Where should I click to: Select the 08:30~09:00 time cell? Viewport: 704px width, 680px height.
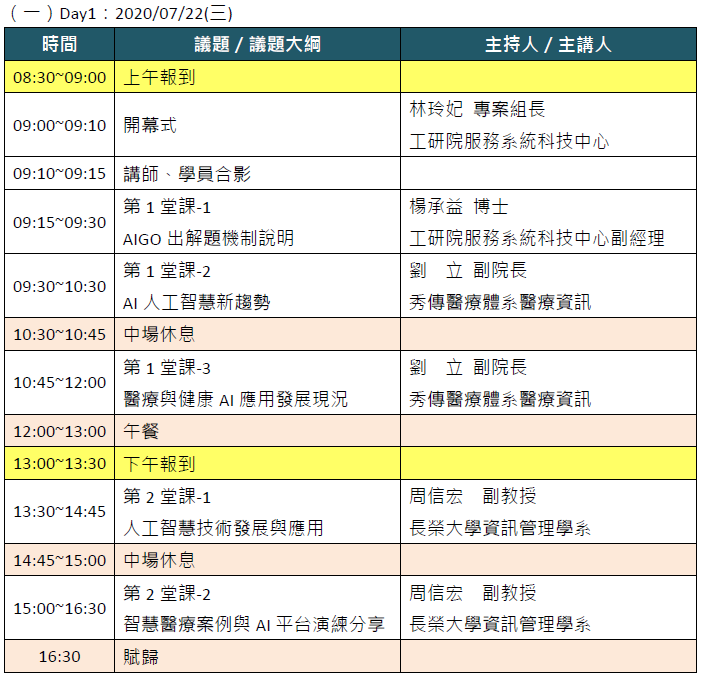click(59, 78)
